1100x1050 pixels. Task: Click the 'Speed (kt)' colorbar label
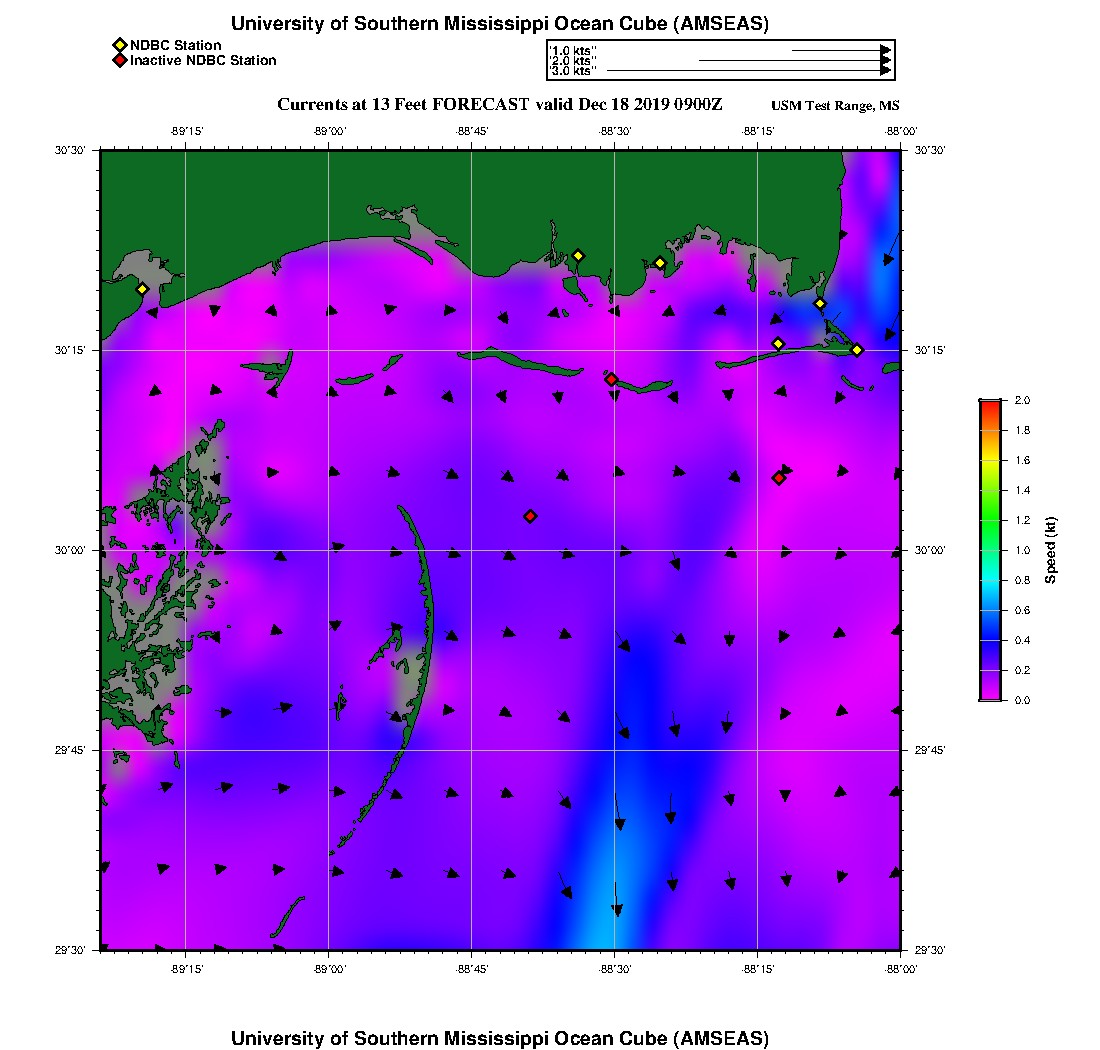(x=1050, y=550)
